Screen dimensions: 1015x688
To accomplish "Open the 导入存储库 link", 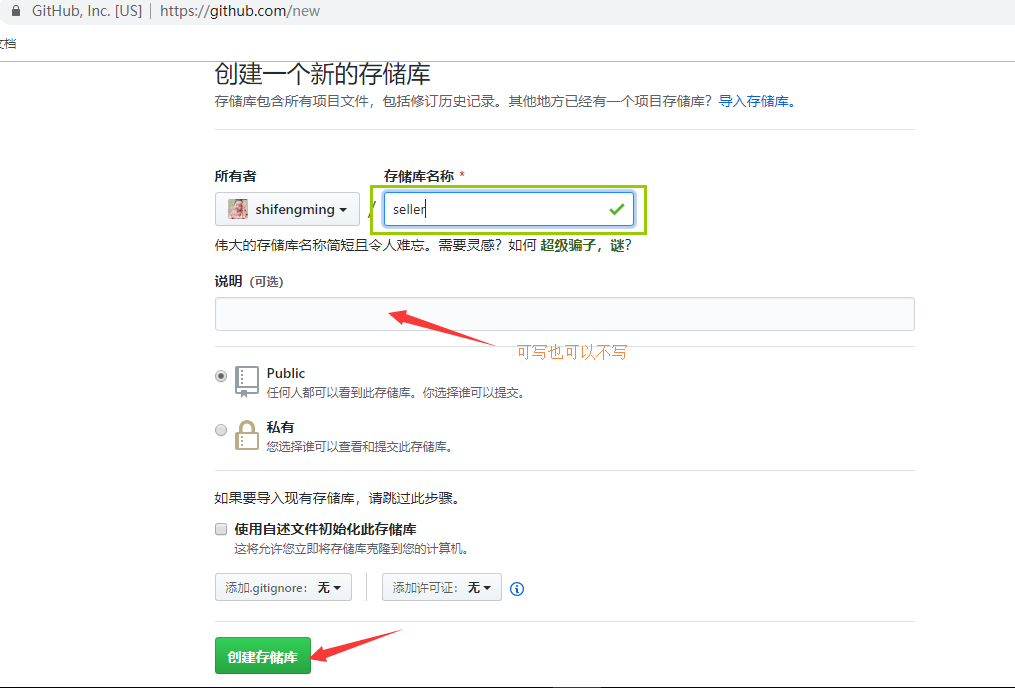I will [x=757, y=102].
